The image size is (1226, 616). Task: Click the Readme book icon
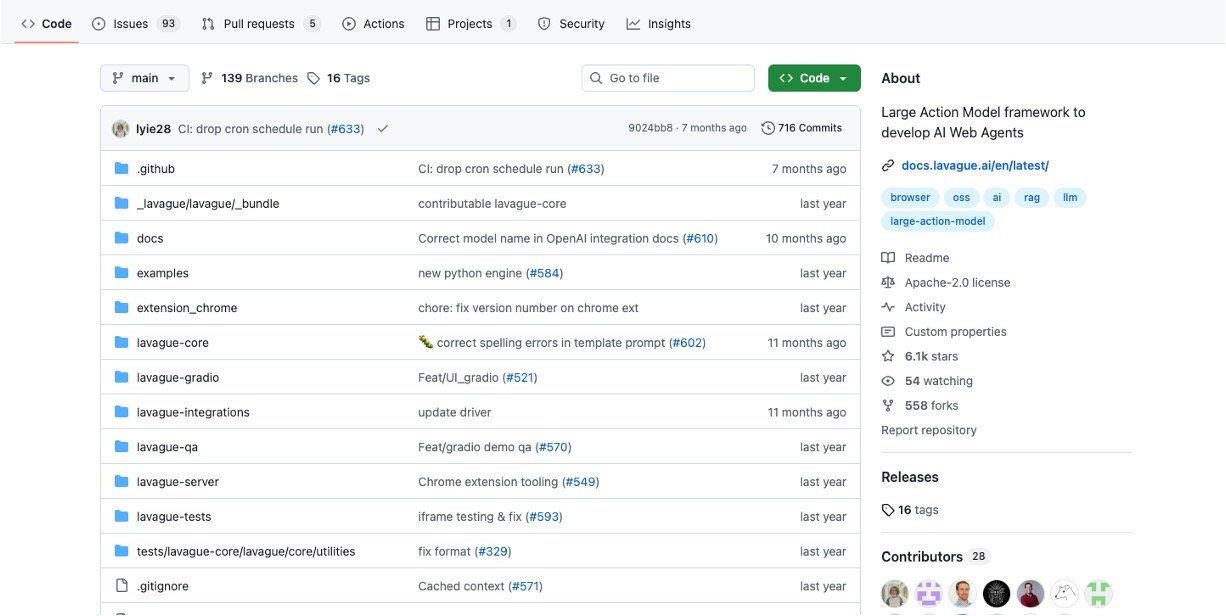[888, 258]
